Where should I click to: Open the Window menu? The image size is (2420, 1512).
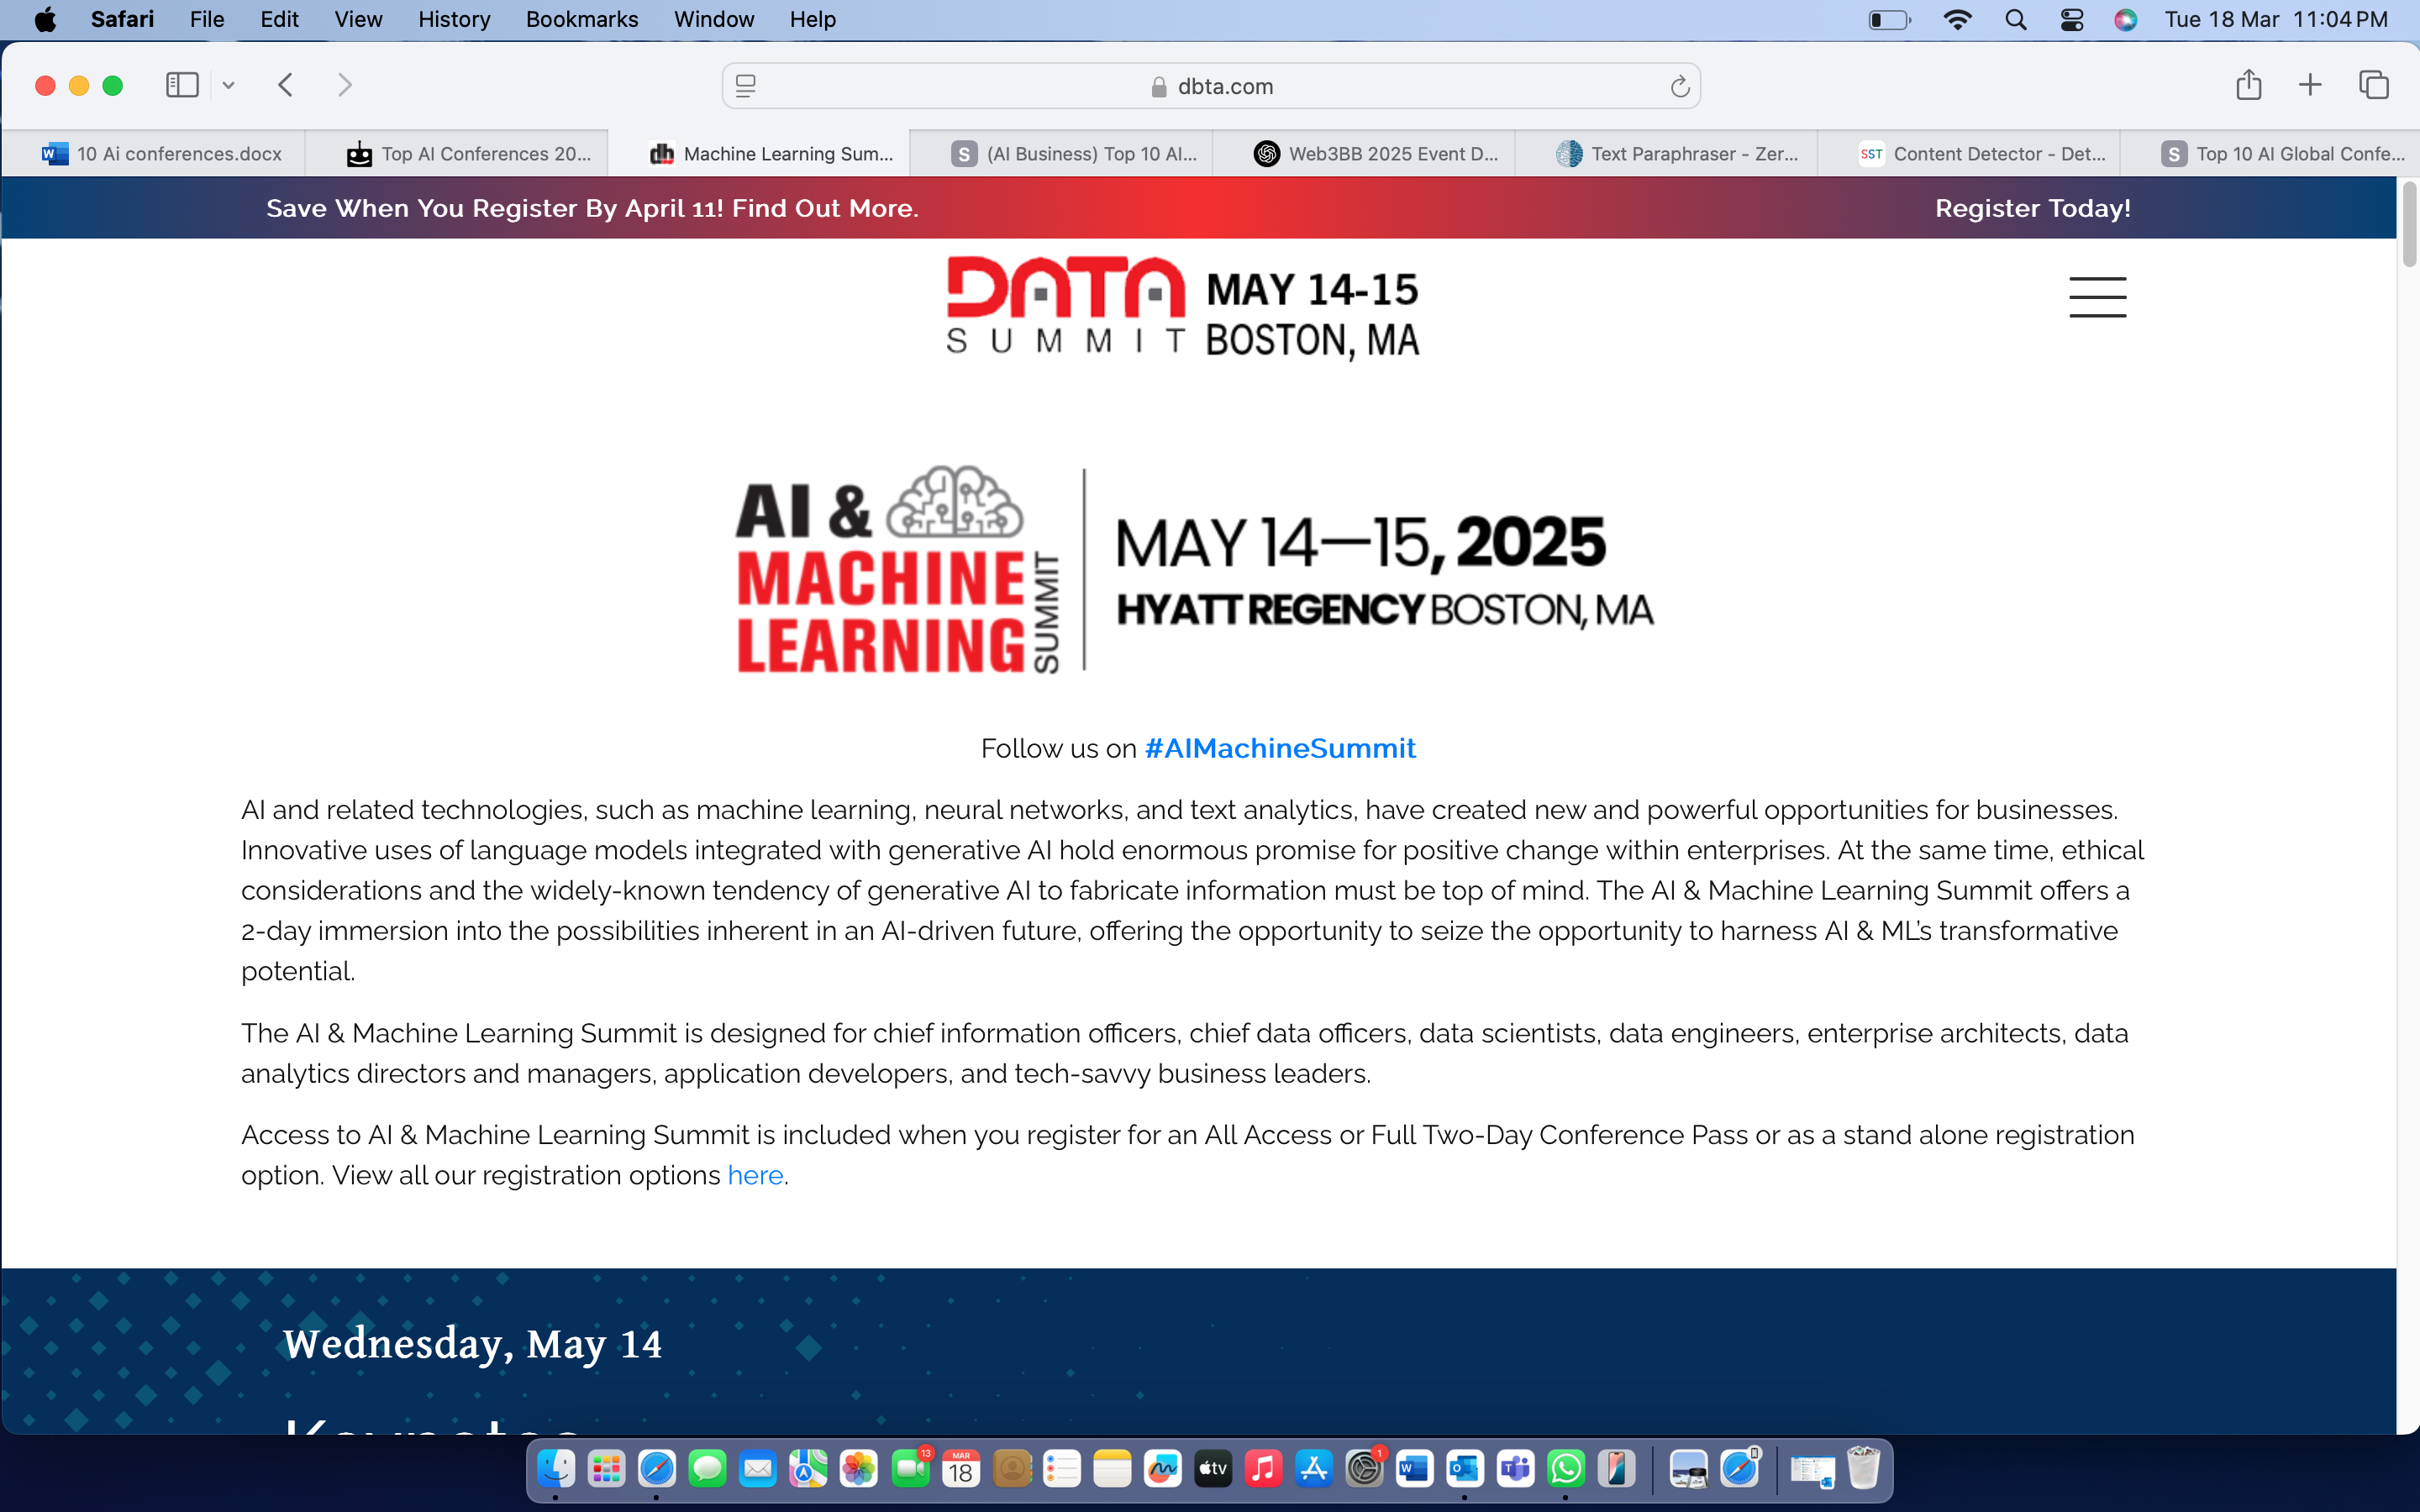click(714, 19)
